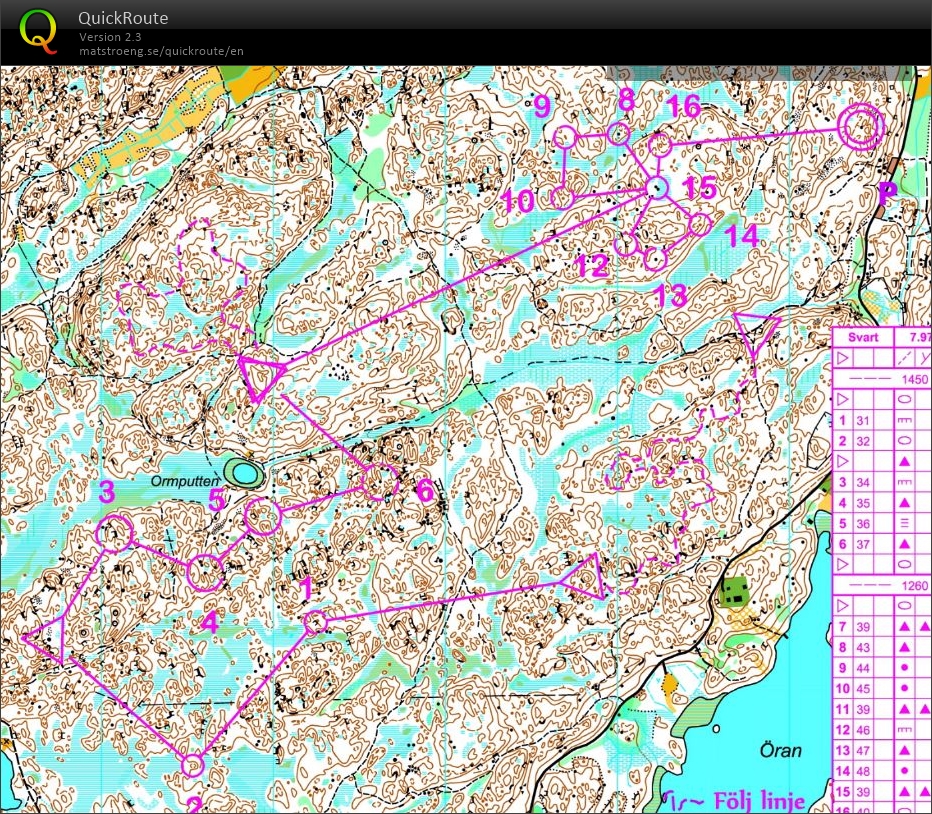Click control number 9 label on map
This screenshot has height=814, width=932.
(x=541, y=107)
